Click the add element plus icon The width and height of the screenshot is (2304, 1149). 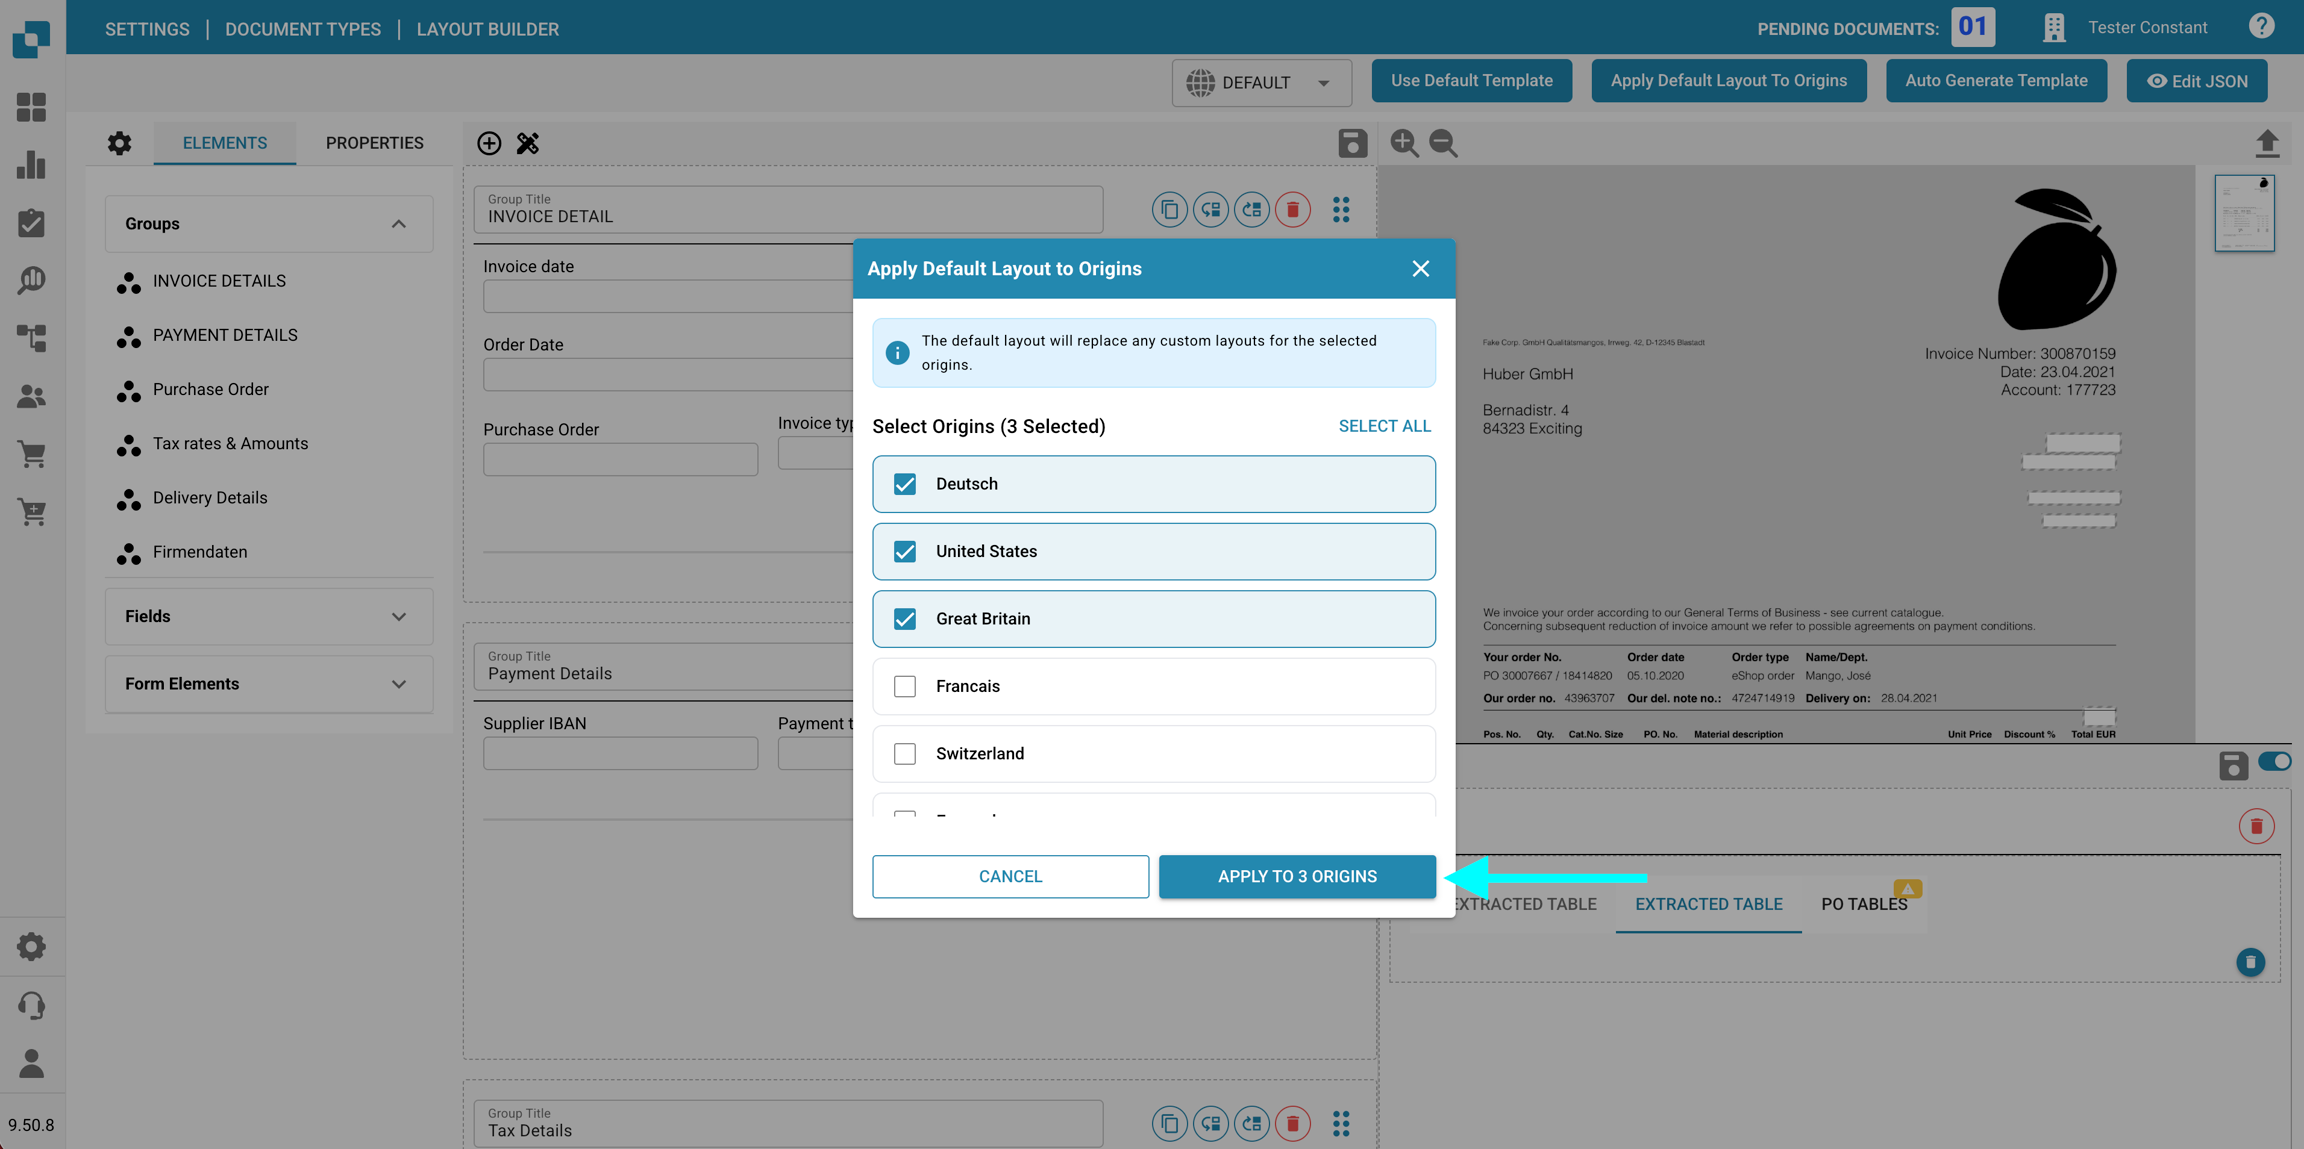pos(489,143)
